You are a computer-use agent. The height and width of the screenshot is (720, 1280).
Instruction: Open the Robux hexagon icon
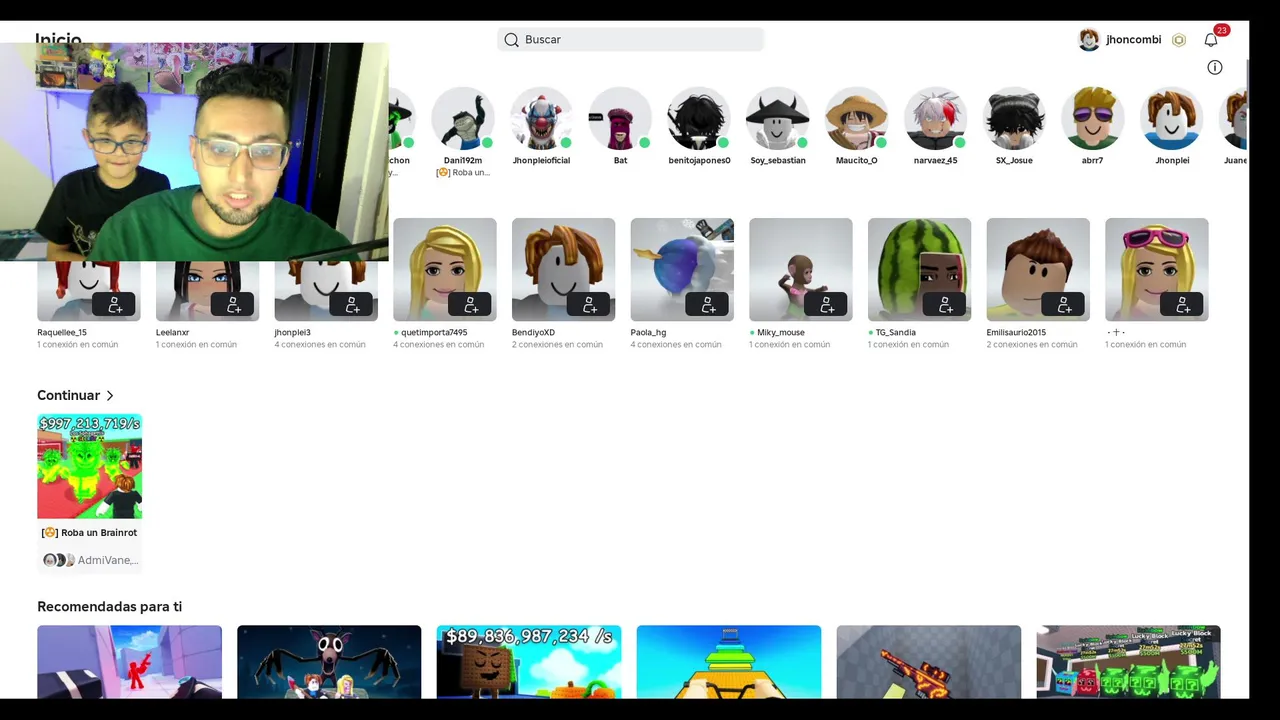click(1179, 40)
